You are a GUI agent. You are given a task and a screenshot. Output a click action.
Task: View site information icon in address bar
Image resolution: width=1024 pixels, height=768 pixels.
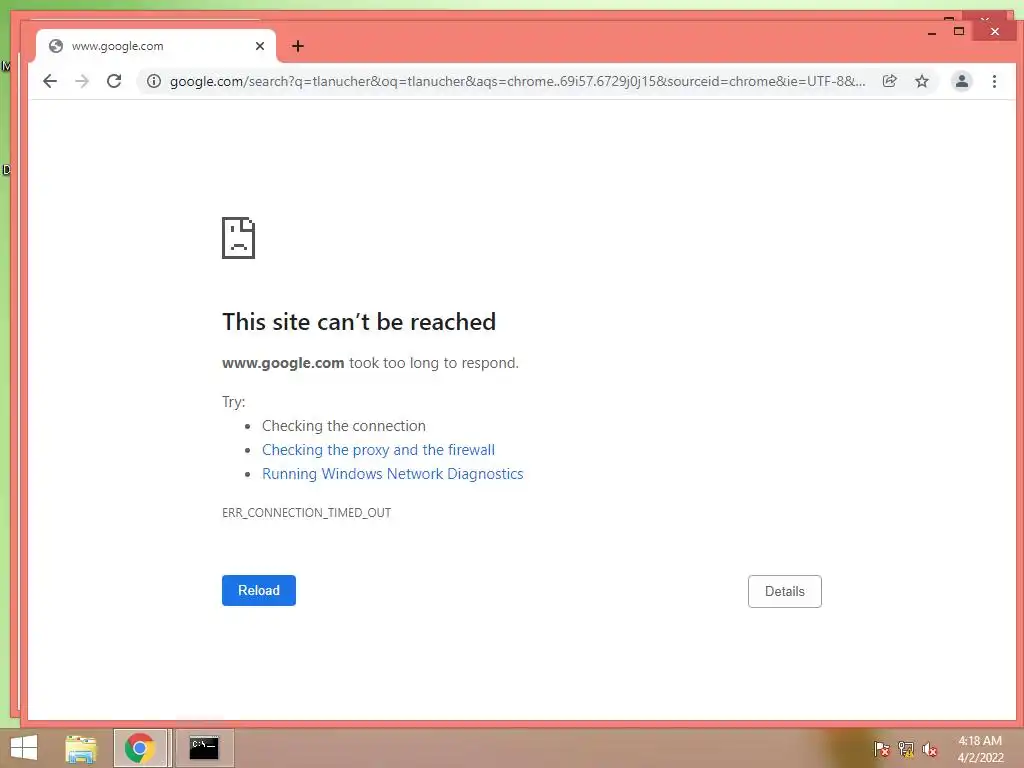point(153,81)
